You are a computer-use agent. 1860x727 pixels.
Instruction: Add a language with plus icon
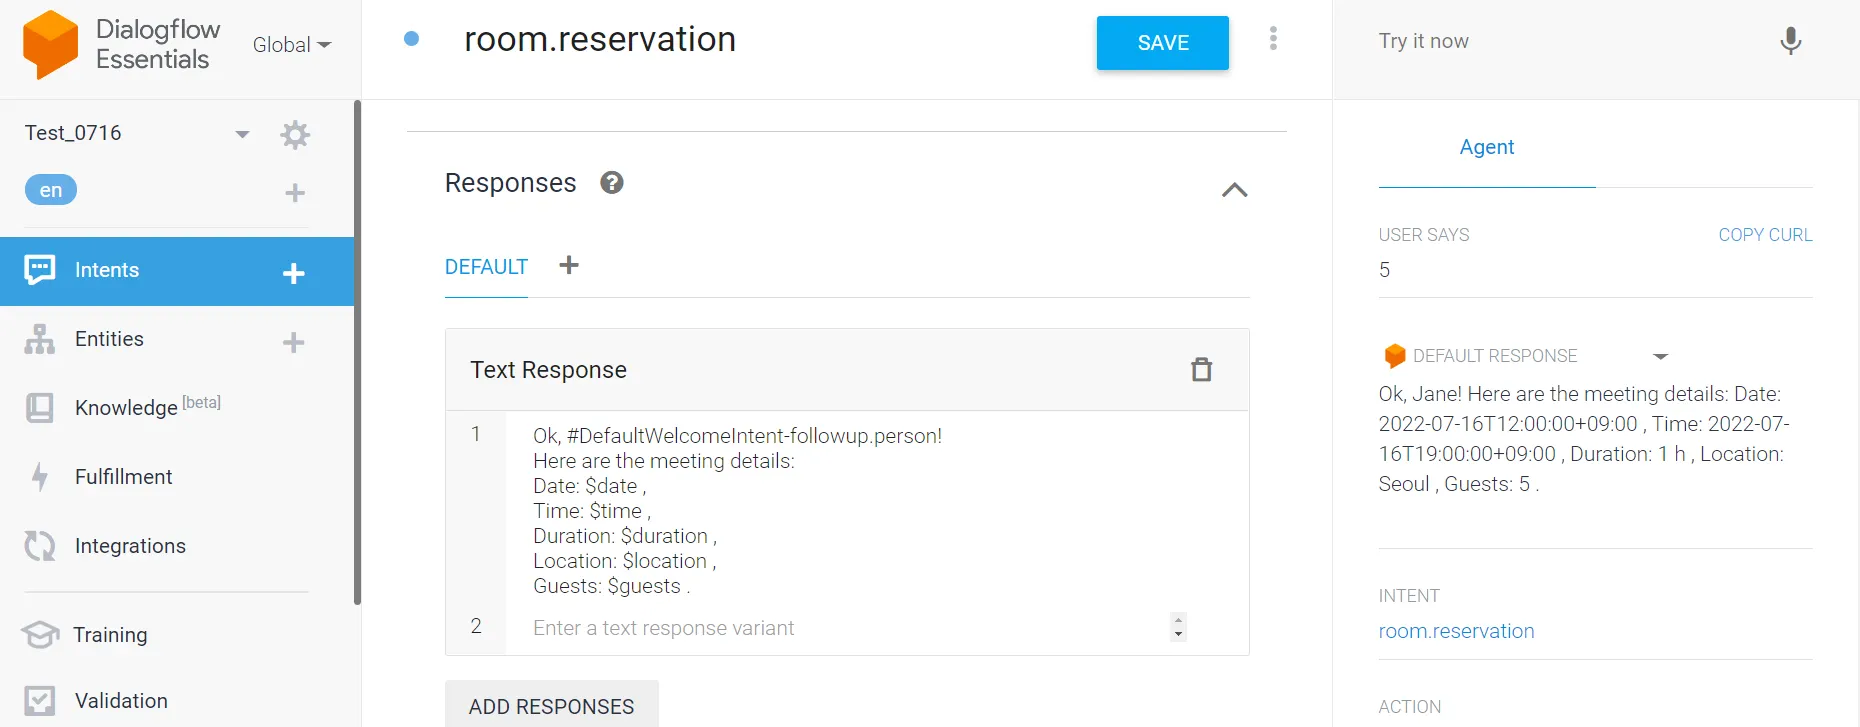click(294, 193)
